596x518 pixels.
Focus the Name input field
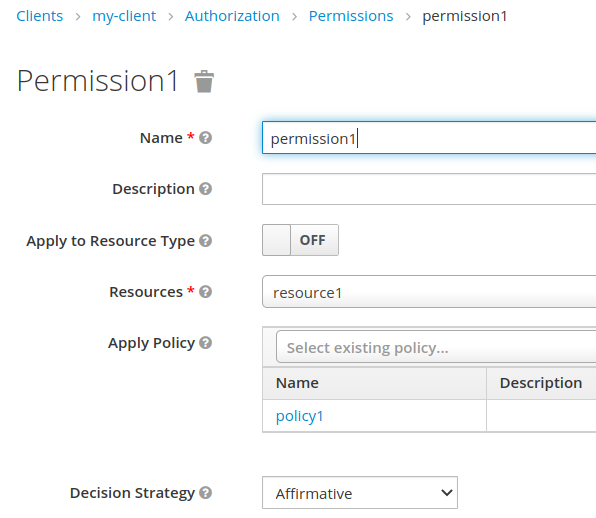[x=429, y=138]
